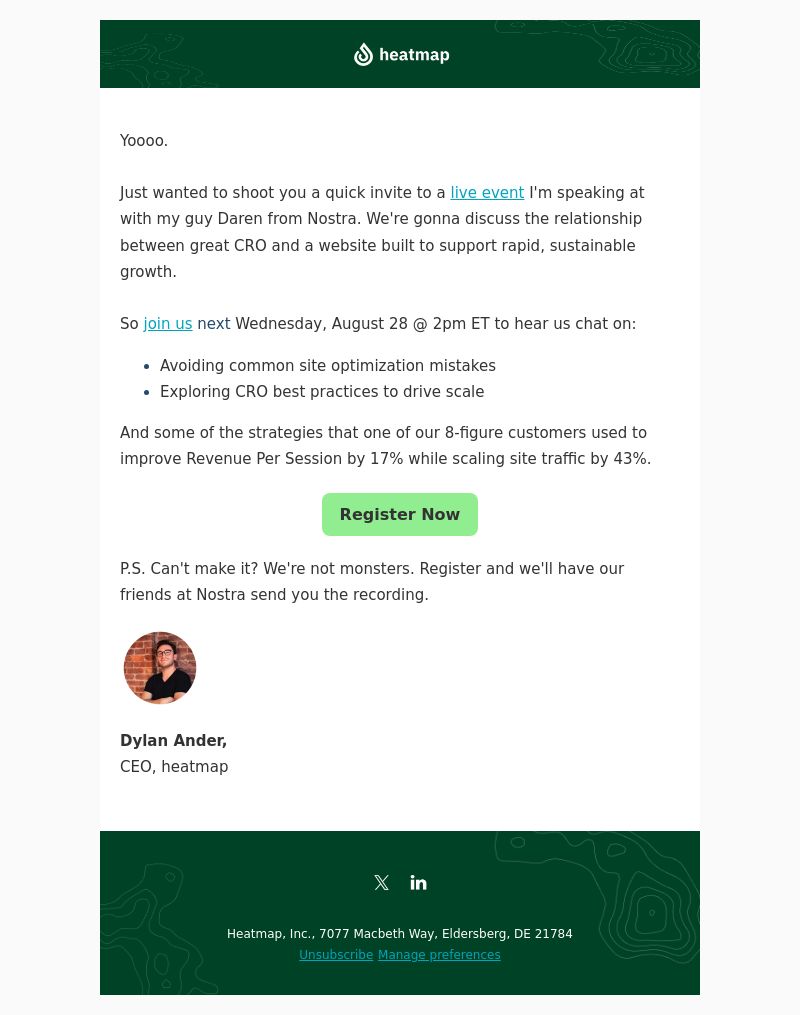This screenshot has height=1015, width=800.
Task: Click the heatmap wordmark in header
Action: coord(414,55)
